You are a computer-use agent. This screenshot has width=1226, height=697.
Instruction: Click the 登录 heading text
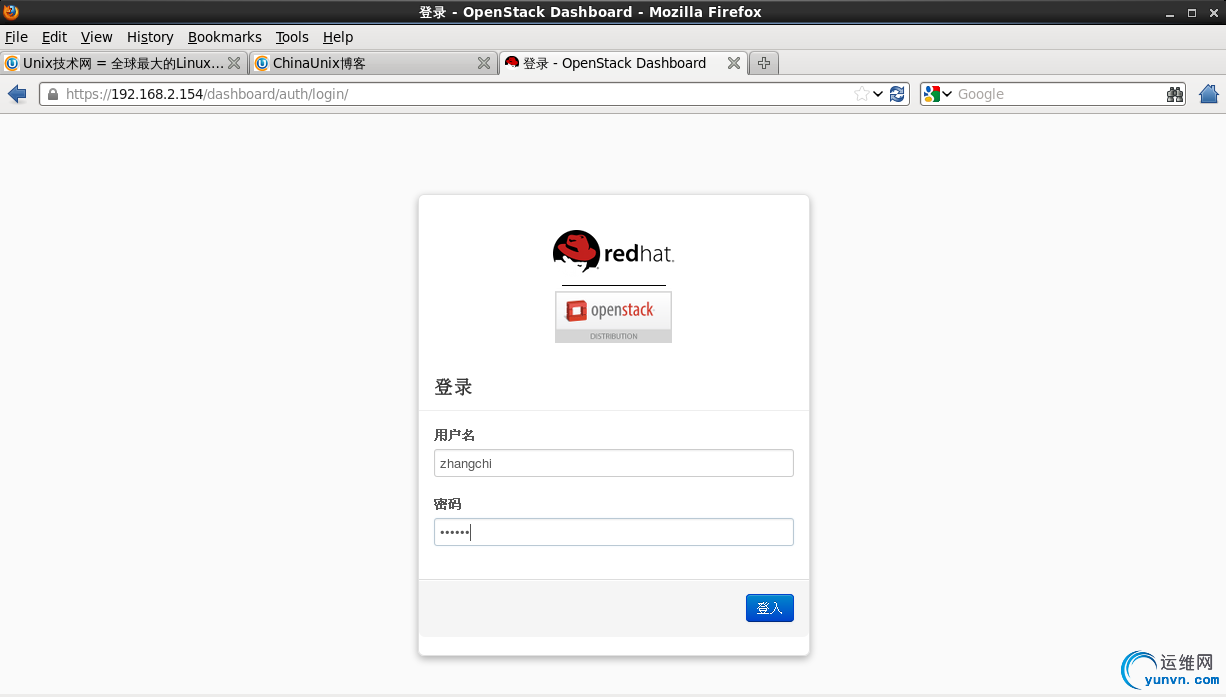453,387
